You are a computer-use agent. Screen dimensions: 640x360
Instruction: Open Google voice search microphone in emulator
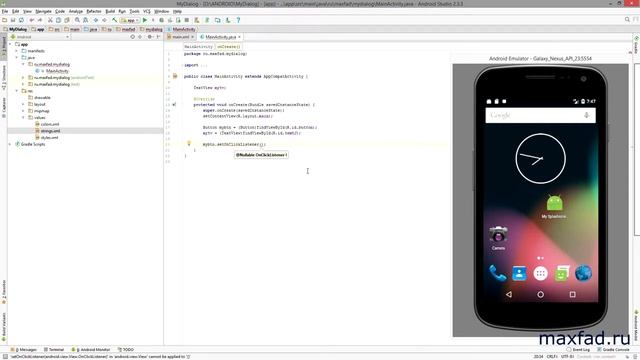(587, 115)
